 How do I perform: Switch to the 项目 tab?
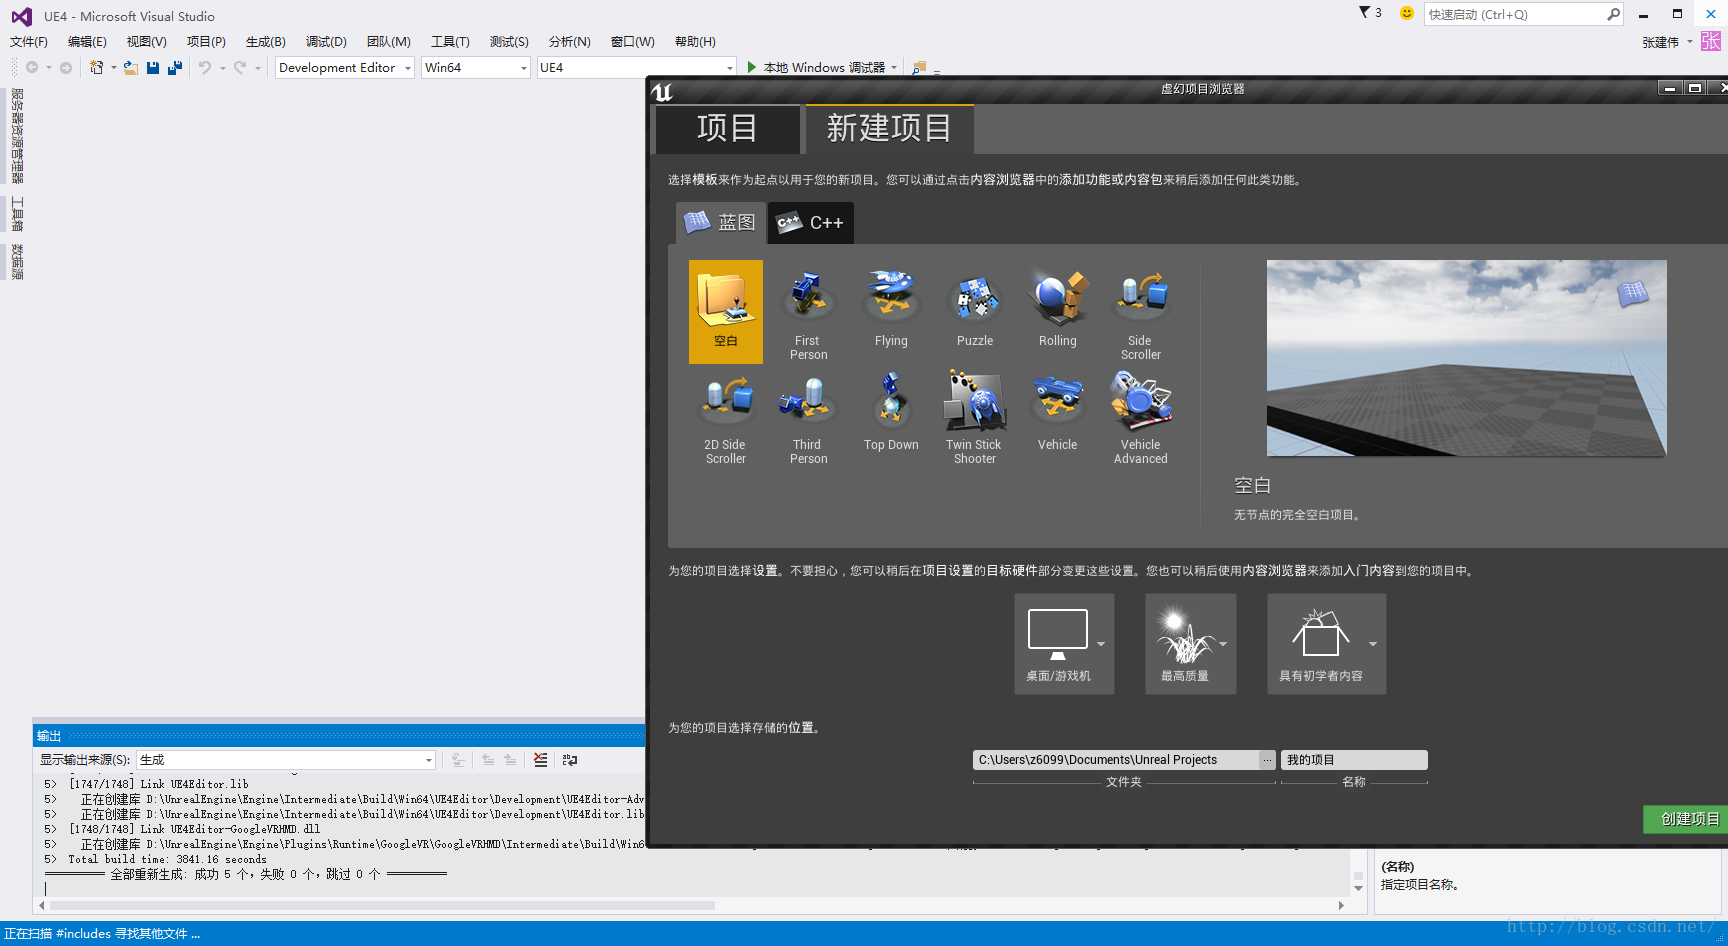coord(727,129)
